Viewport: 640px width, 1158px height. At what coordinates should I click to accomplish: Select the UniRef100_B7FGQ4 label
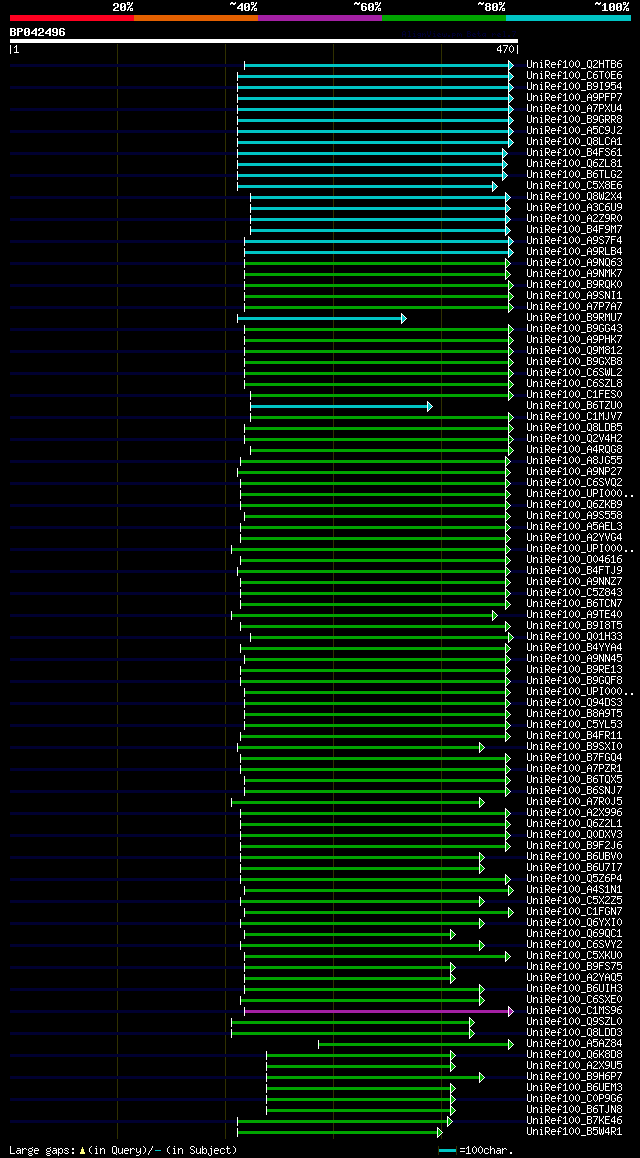click(574, 758)
